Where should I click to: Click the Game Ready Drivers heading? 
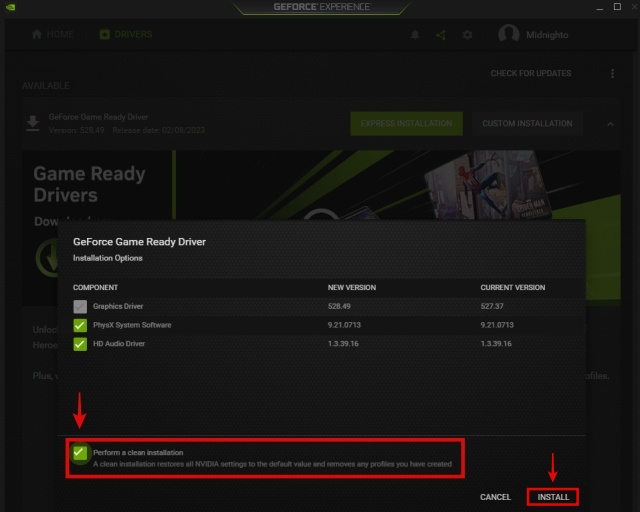pyautogui.click(x=89, y=185)
